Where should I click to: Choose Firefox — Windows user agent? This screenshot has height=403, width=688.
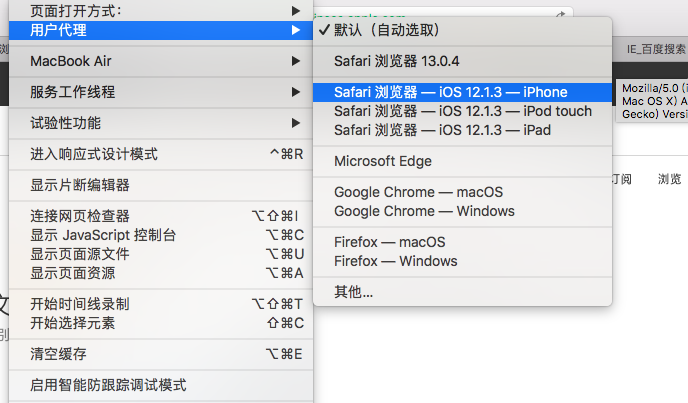coord(395,261)
